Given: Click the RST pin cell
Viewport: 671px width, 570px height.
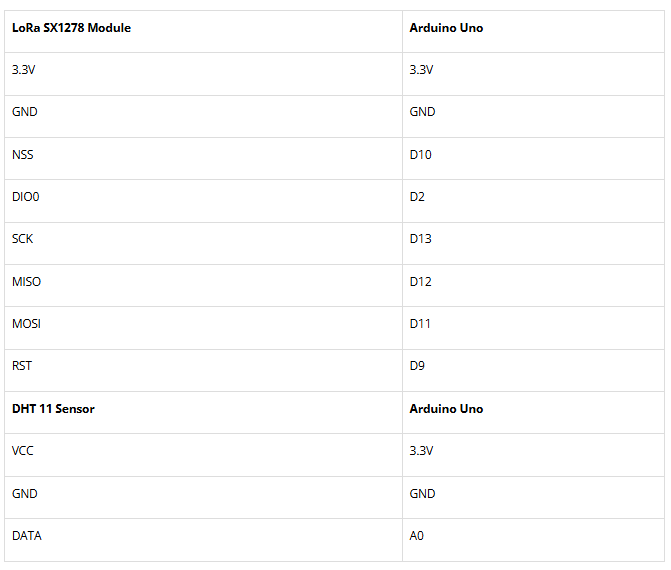Looking at the screenshot, I should pyautogui.click(x=22, y=366).
